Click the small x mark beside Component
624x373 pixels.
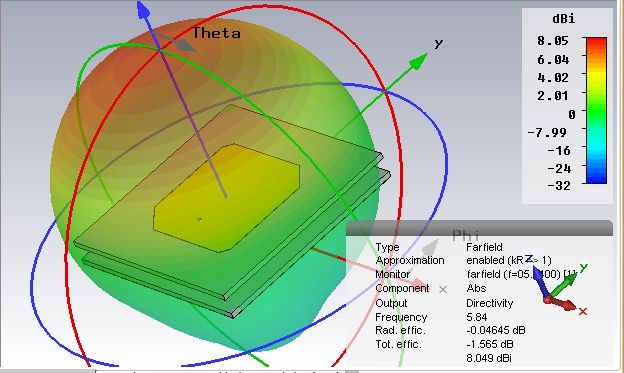[443, 289]
